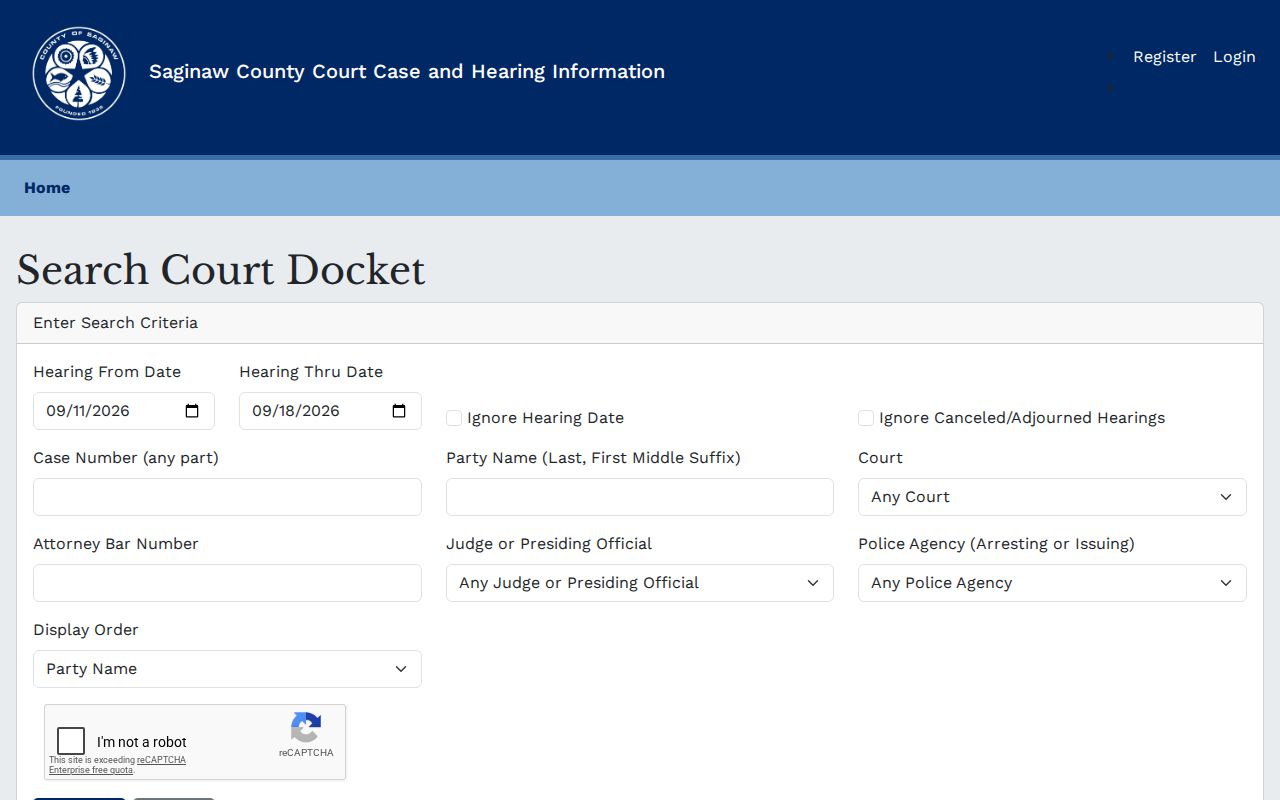Follow the reCAPTCHA Enterprise free quota link
This screenshot has width=1280, height=800.
click(x=117, y=765)
